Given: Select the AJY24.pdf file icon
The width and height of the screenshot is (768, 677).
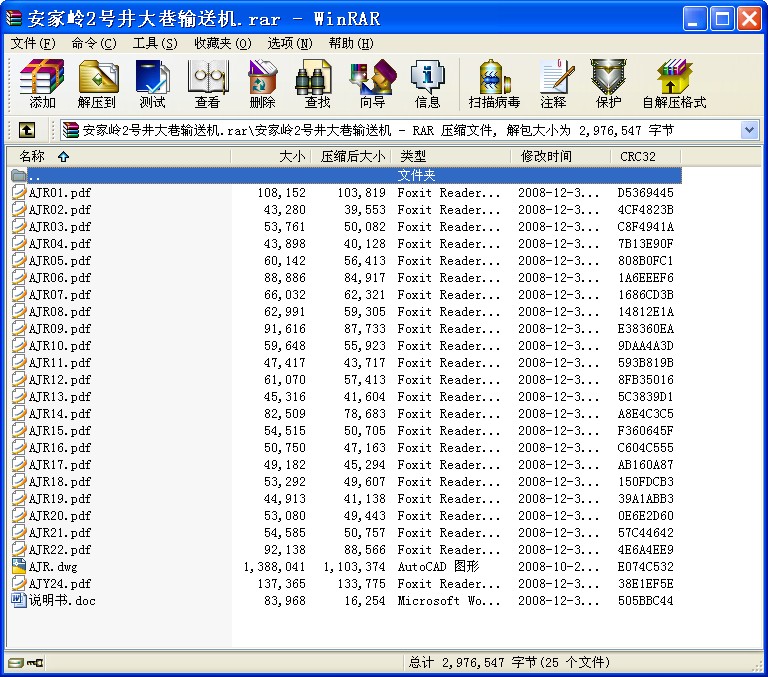Looking at the screenshot, I should 19,583.
